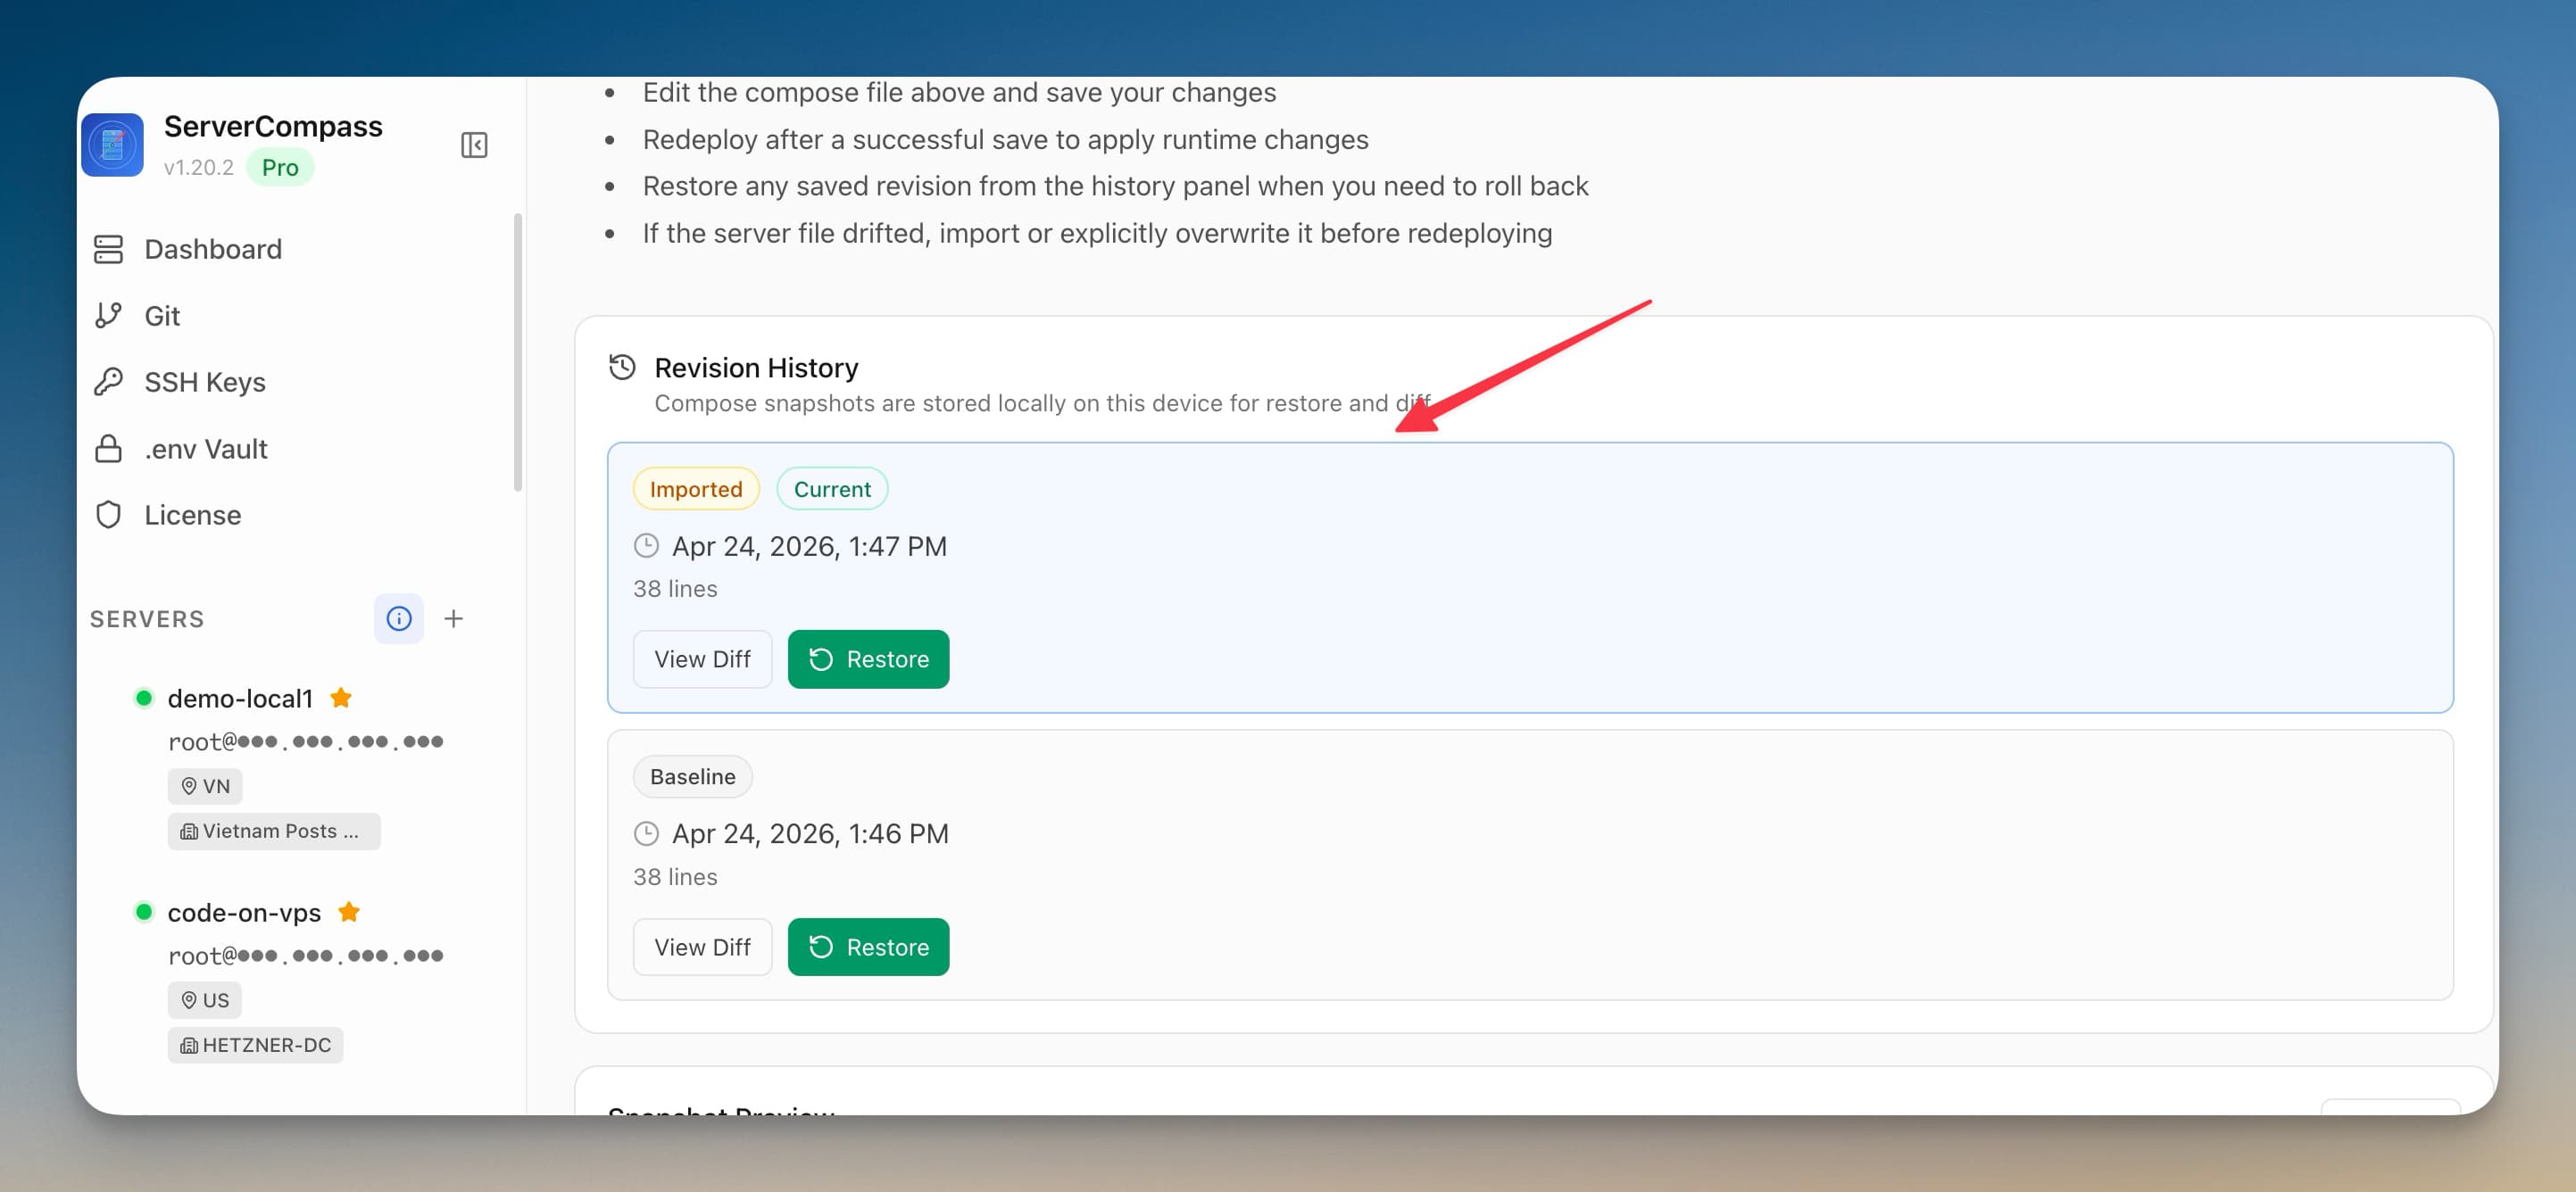Click the sidebar scrollbar

click(517, 352)
